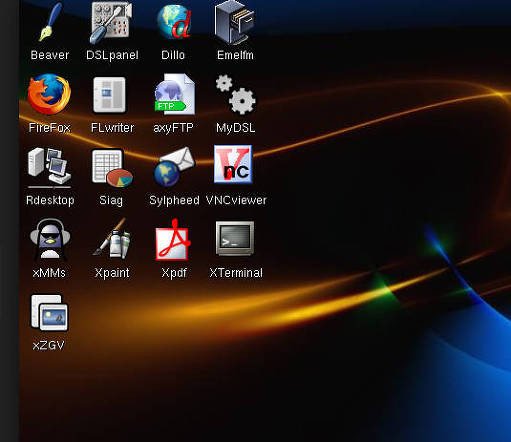Open the Beaver editor desktop icon
This screenshot has width=511, height=442.
click(x=50, y=22)
